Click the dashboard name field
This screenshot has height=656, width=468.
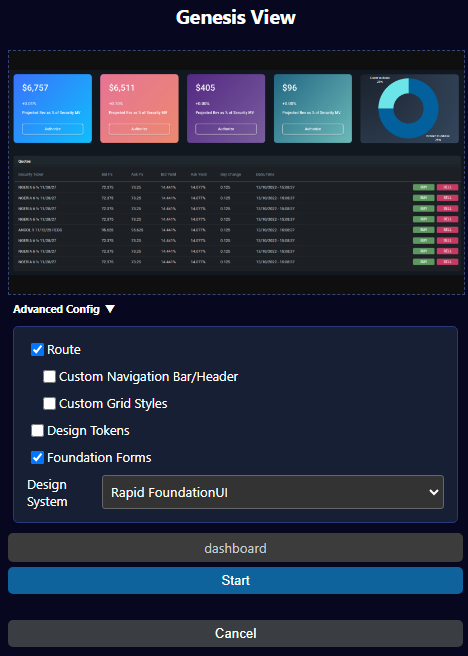pyautogui.click(x=235, y=548)
